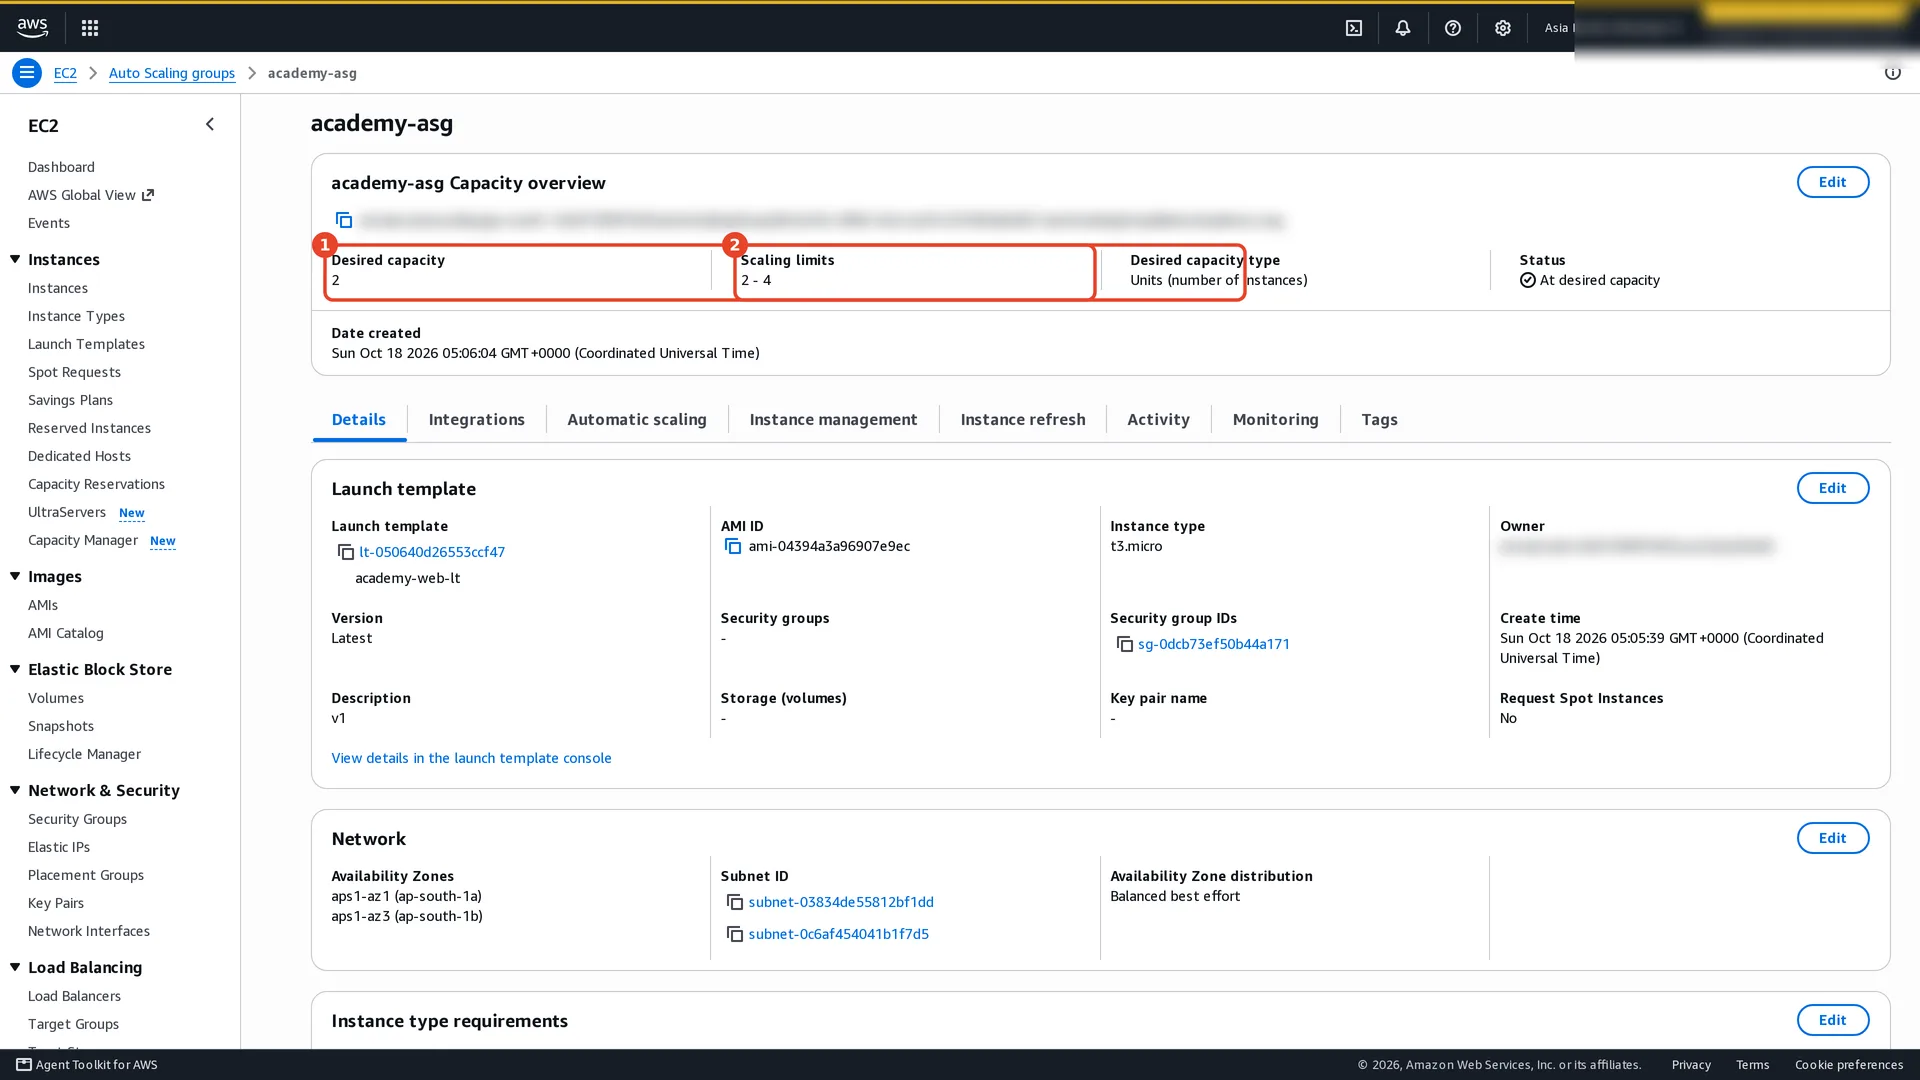Open the Instance management tab
Screen dimensions: 1920x1080
point(833,420)
